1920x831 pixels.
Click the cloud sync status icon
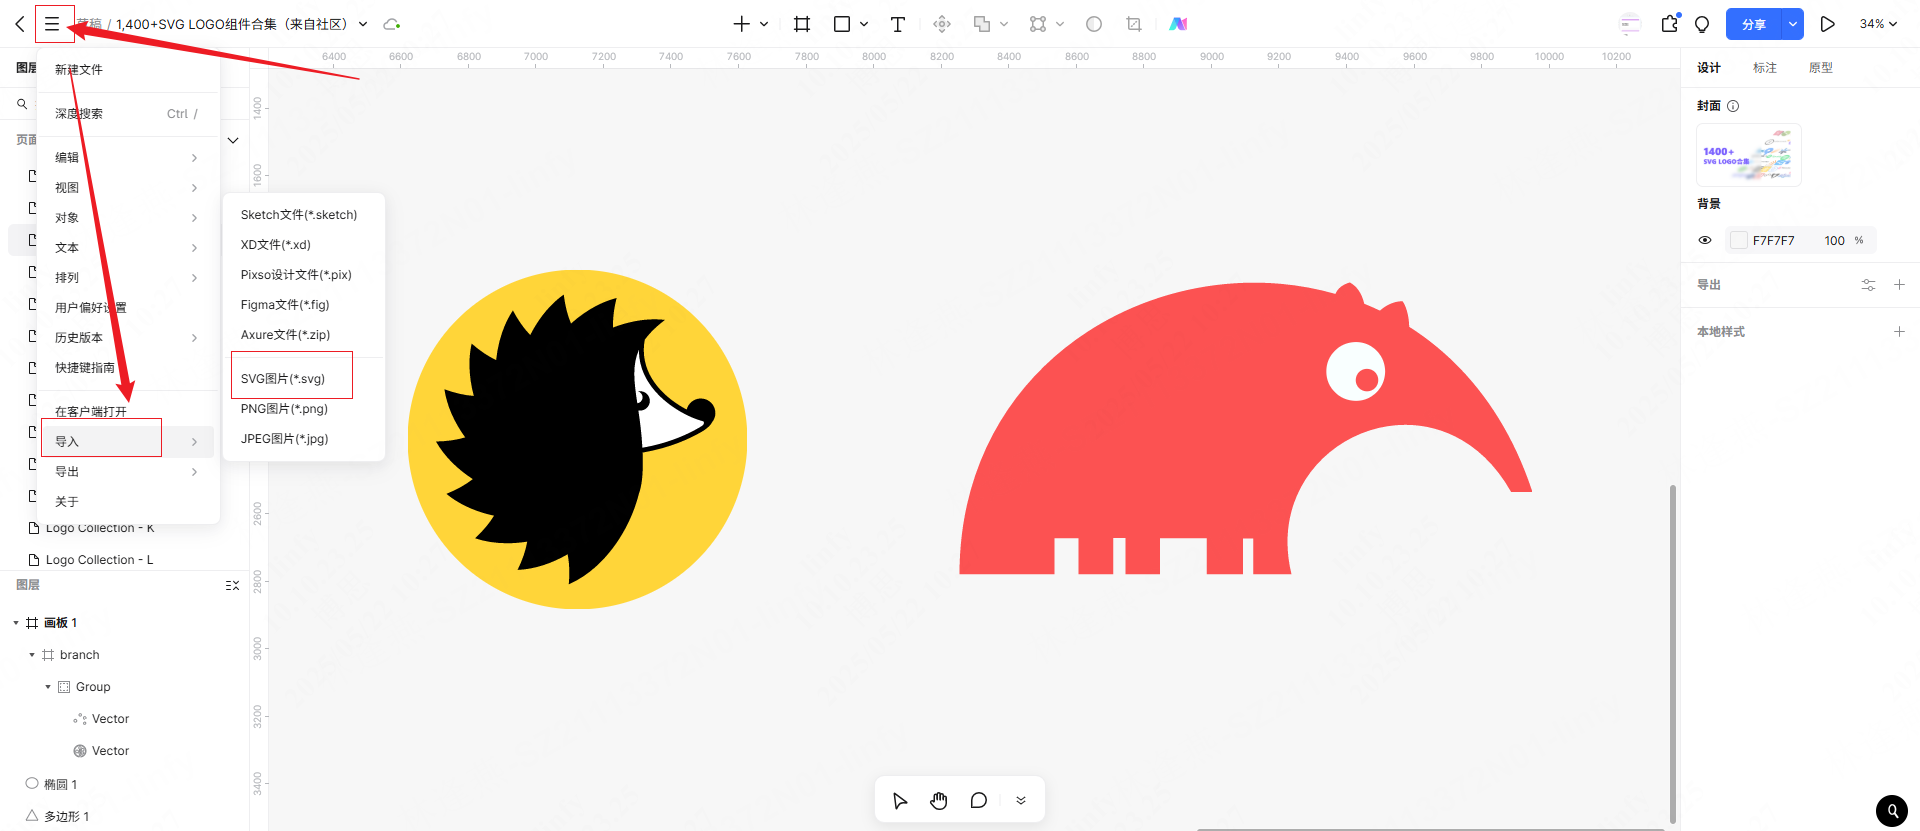click(392, 24)
